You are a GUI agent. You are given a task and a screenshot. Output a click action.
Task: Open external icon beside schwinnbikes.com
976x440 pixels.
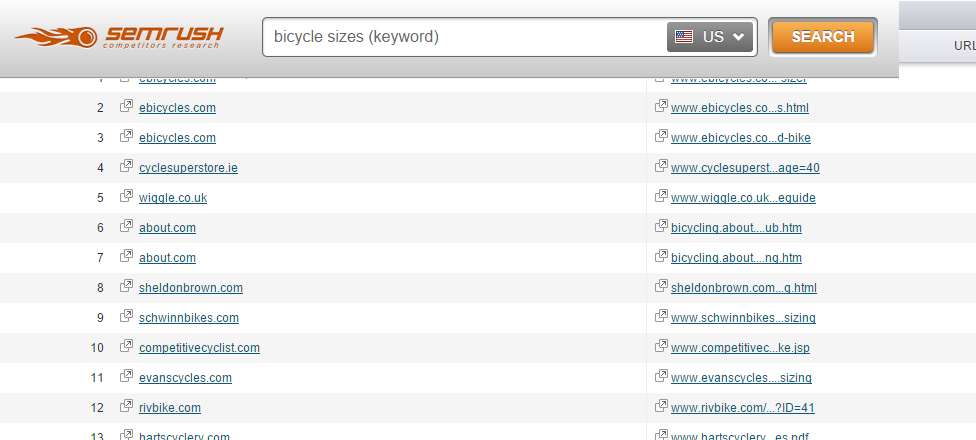[x=126, y=316]
